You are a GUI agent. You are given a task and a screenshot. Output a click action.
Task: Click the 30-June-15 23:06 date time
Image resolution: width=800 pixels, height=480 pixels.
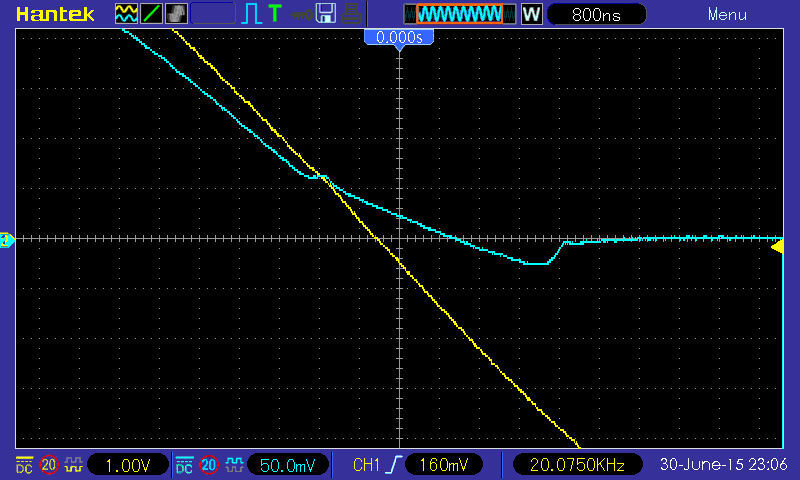tap(723, 464)
